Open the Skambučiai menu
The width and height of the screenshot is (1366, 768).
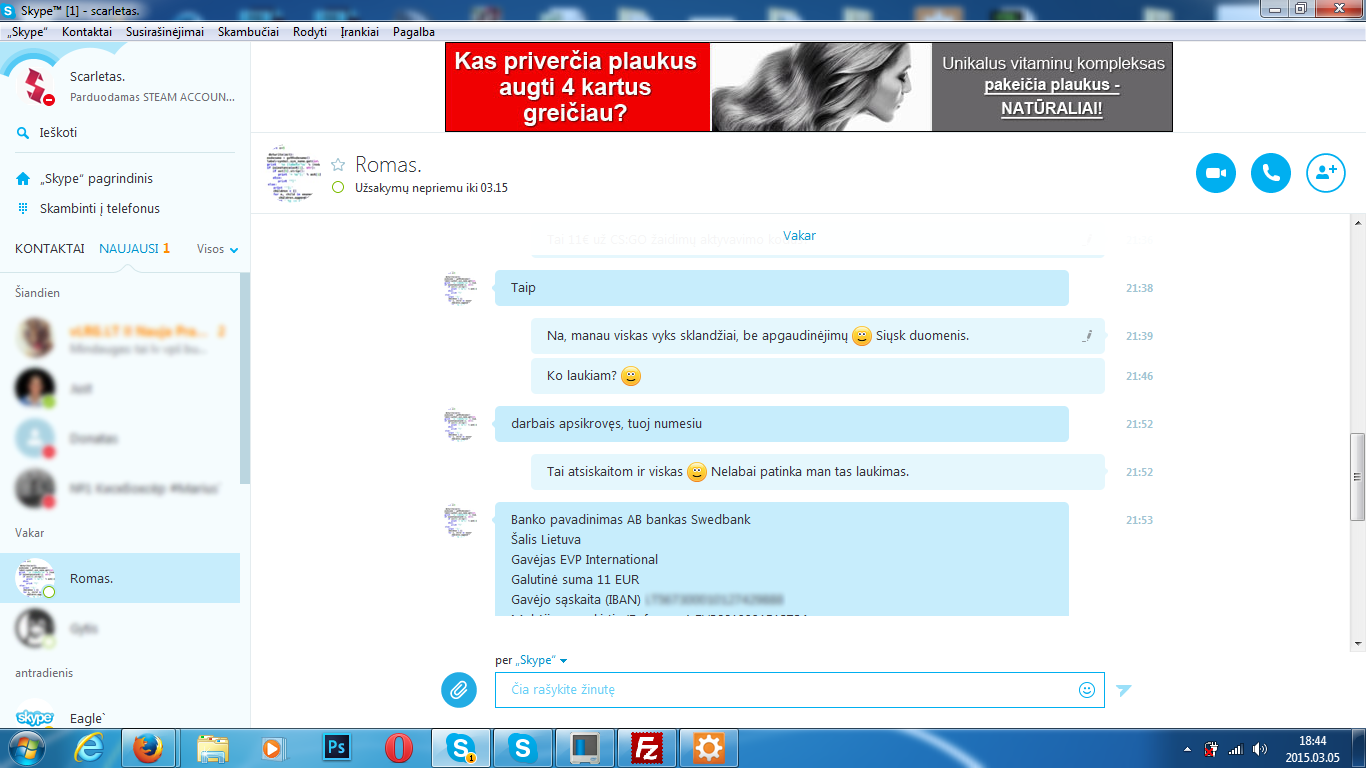click(x=248, y=32)
